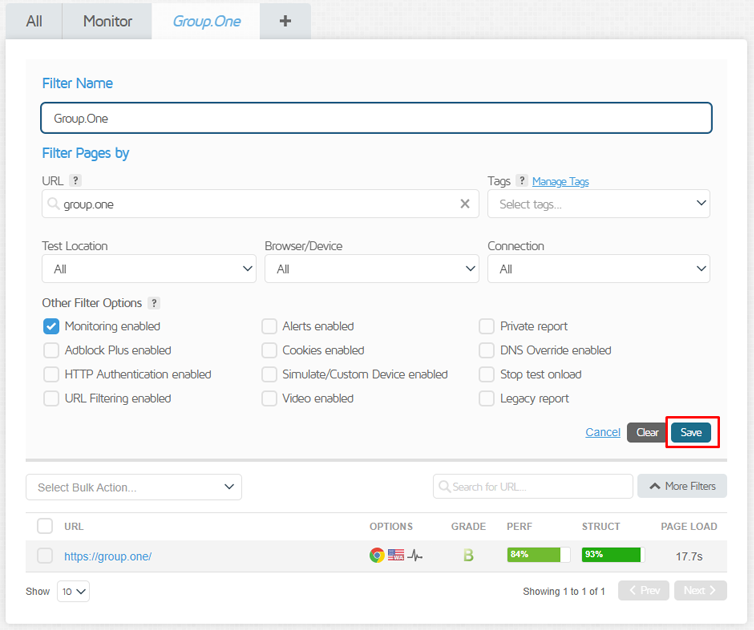Screen dimensions: 754x630
Task: Click the Tags help question mark icon
Action: pos(520,181)
